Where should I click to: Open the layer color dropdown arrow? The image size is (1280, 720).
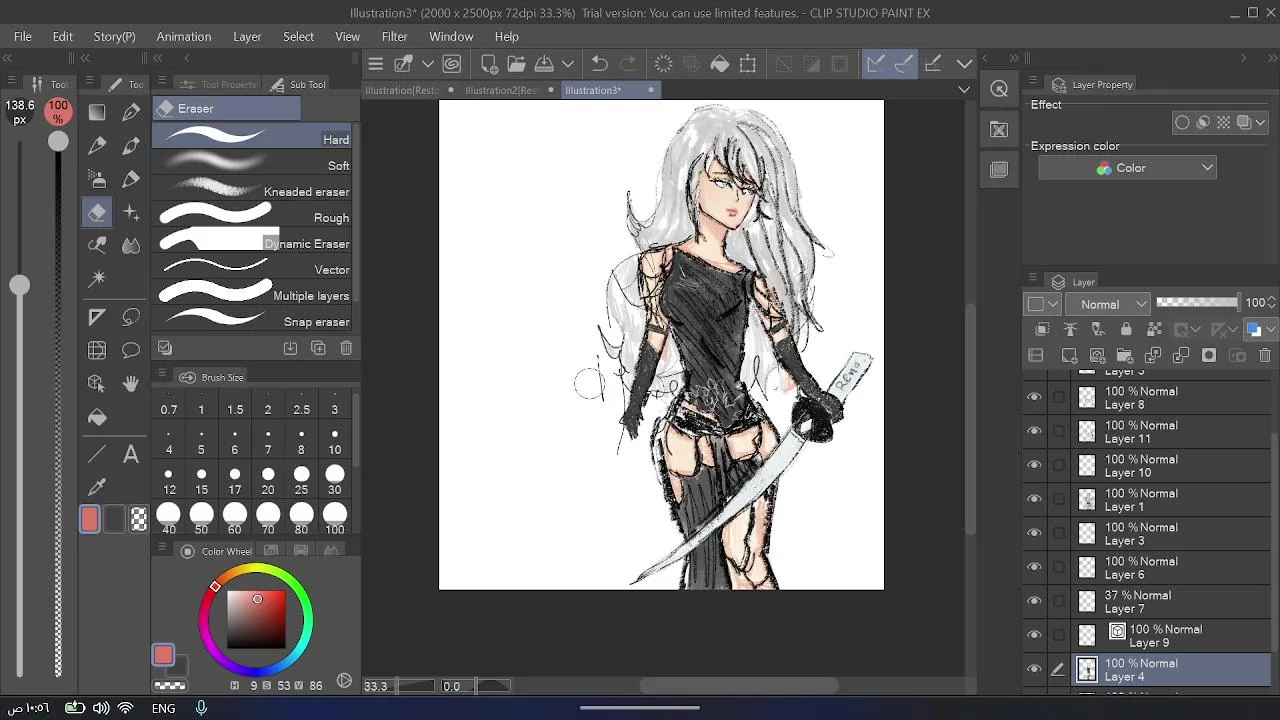[x=1272, y=329]
